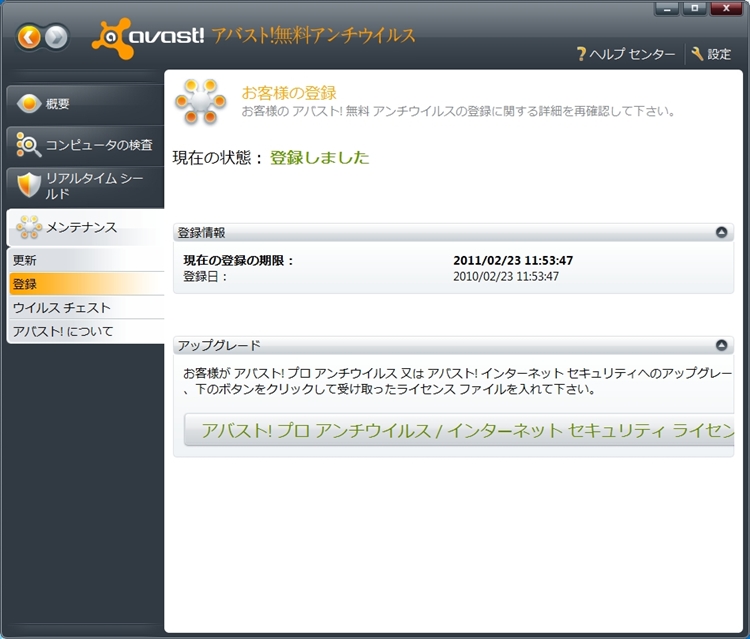Click the 概要 eye-shaped orange icon
The image size is (750, 639).
click(x=29, y=103)
